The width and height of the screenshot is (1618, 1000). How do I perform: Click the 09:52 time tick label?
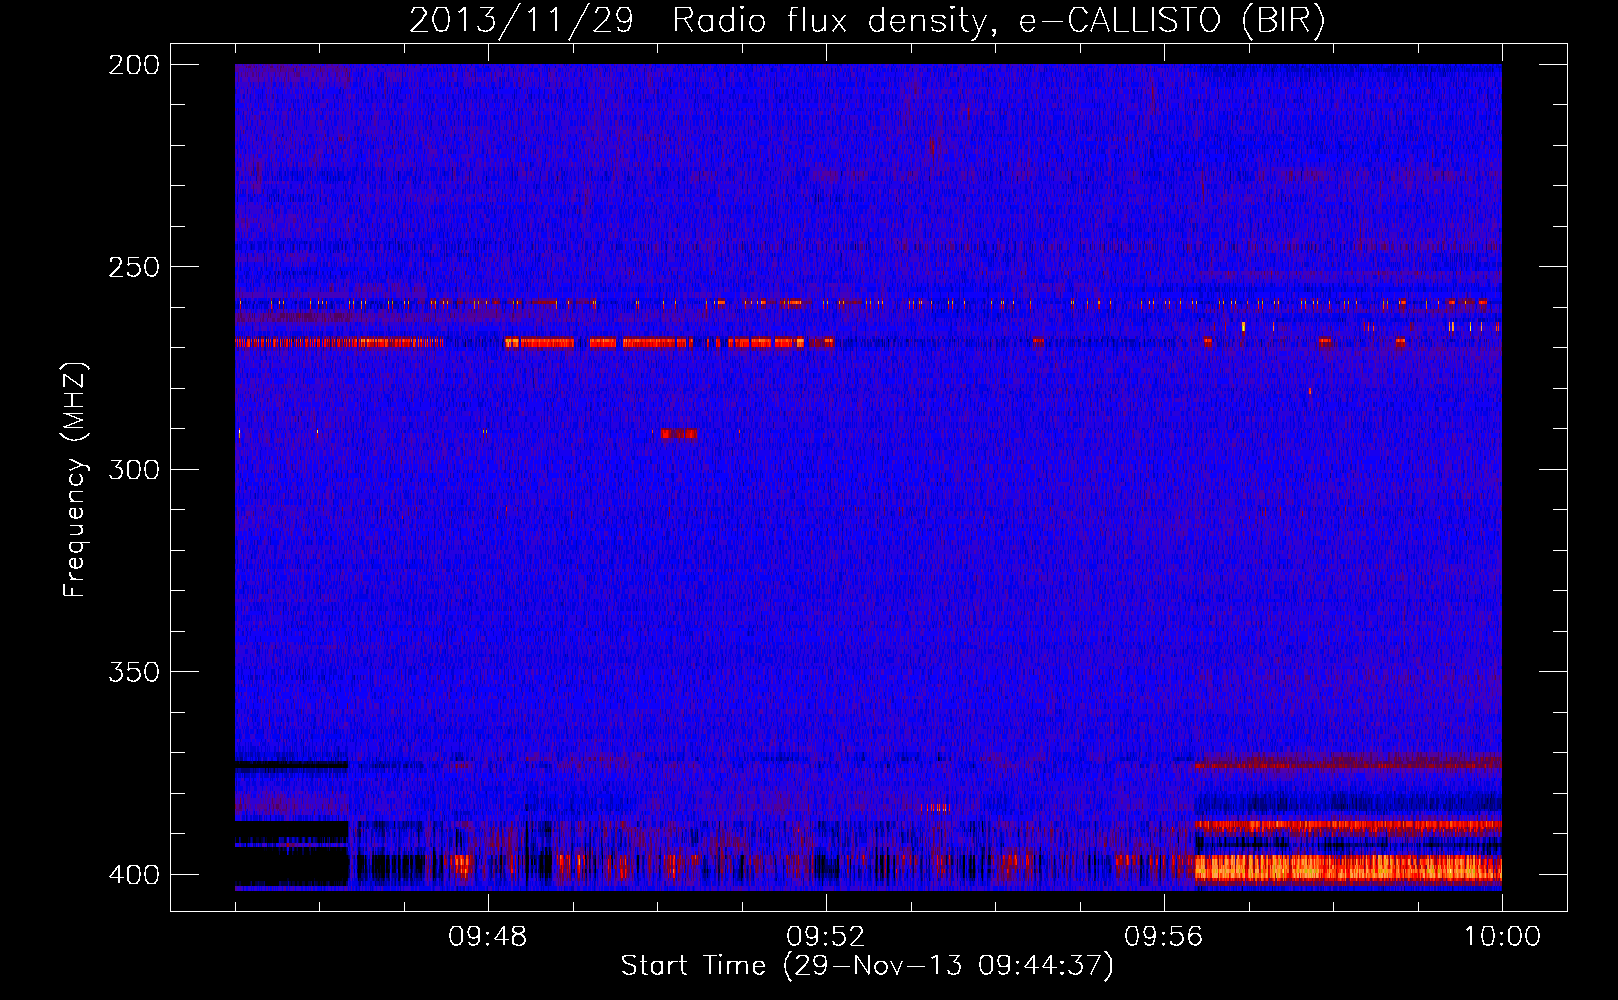pos(825,937)
